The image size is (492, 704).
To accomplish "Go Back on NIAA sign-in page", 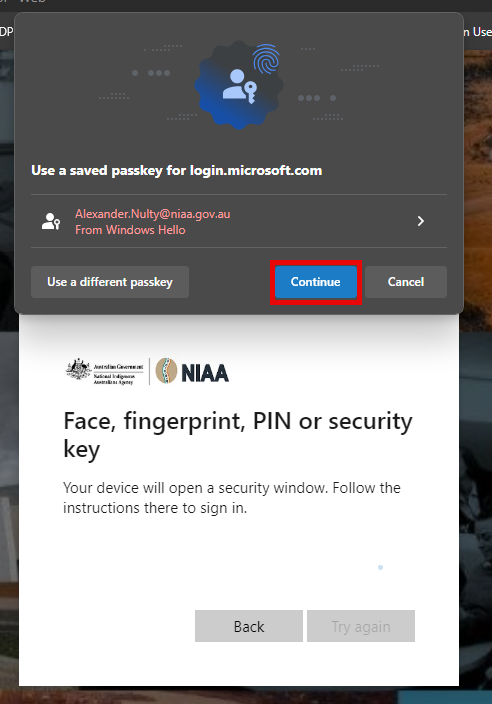I will coord(249,626).
